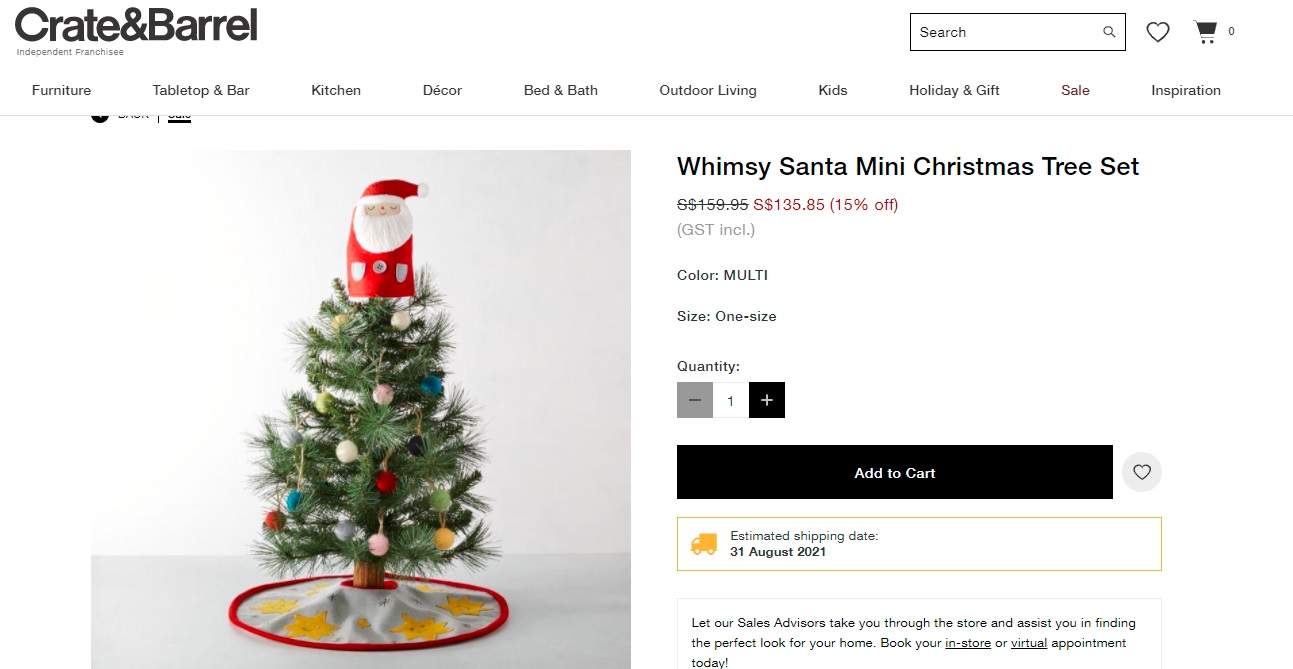1293x669 pixels.
Task: Decrease quantity with minus button
Action: pos(695,400)
